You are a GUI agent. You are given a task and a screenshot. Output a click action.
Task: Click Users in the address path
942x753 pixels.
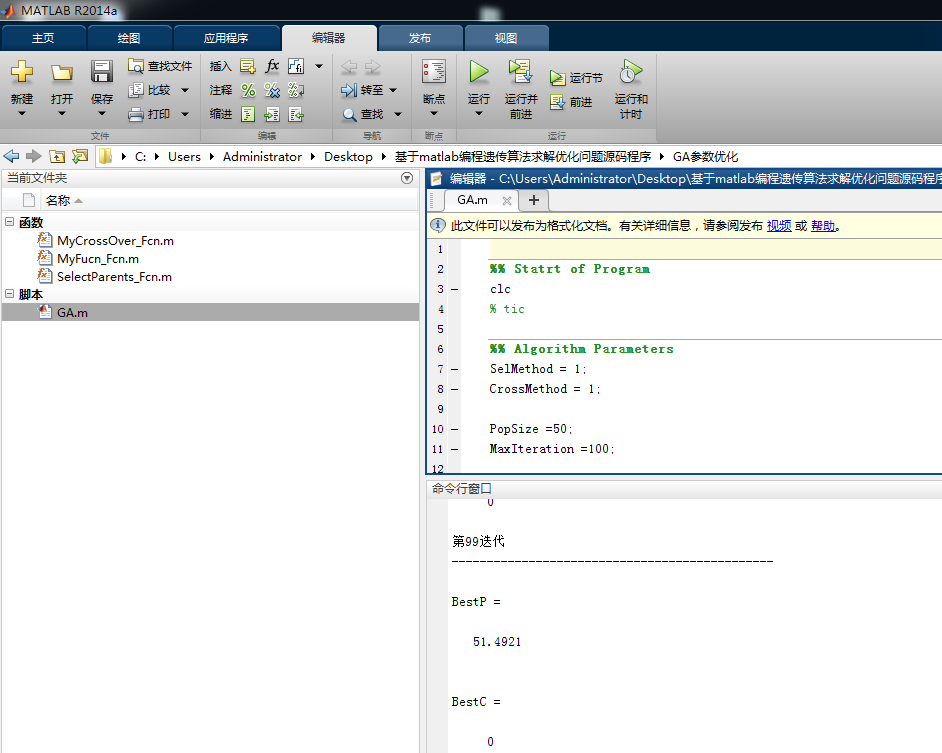pos(184,157)
